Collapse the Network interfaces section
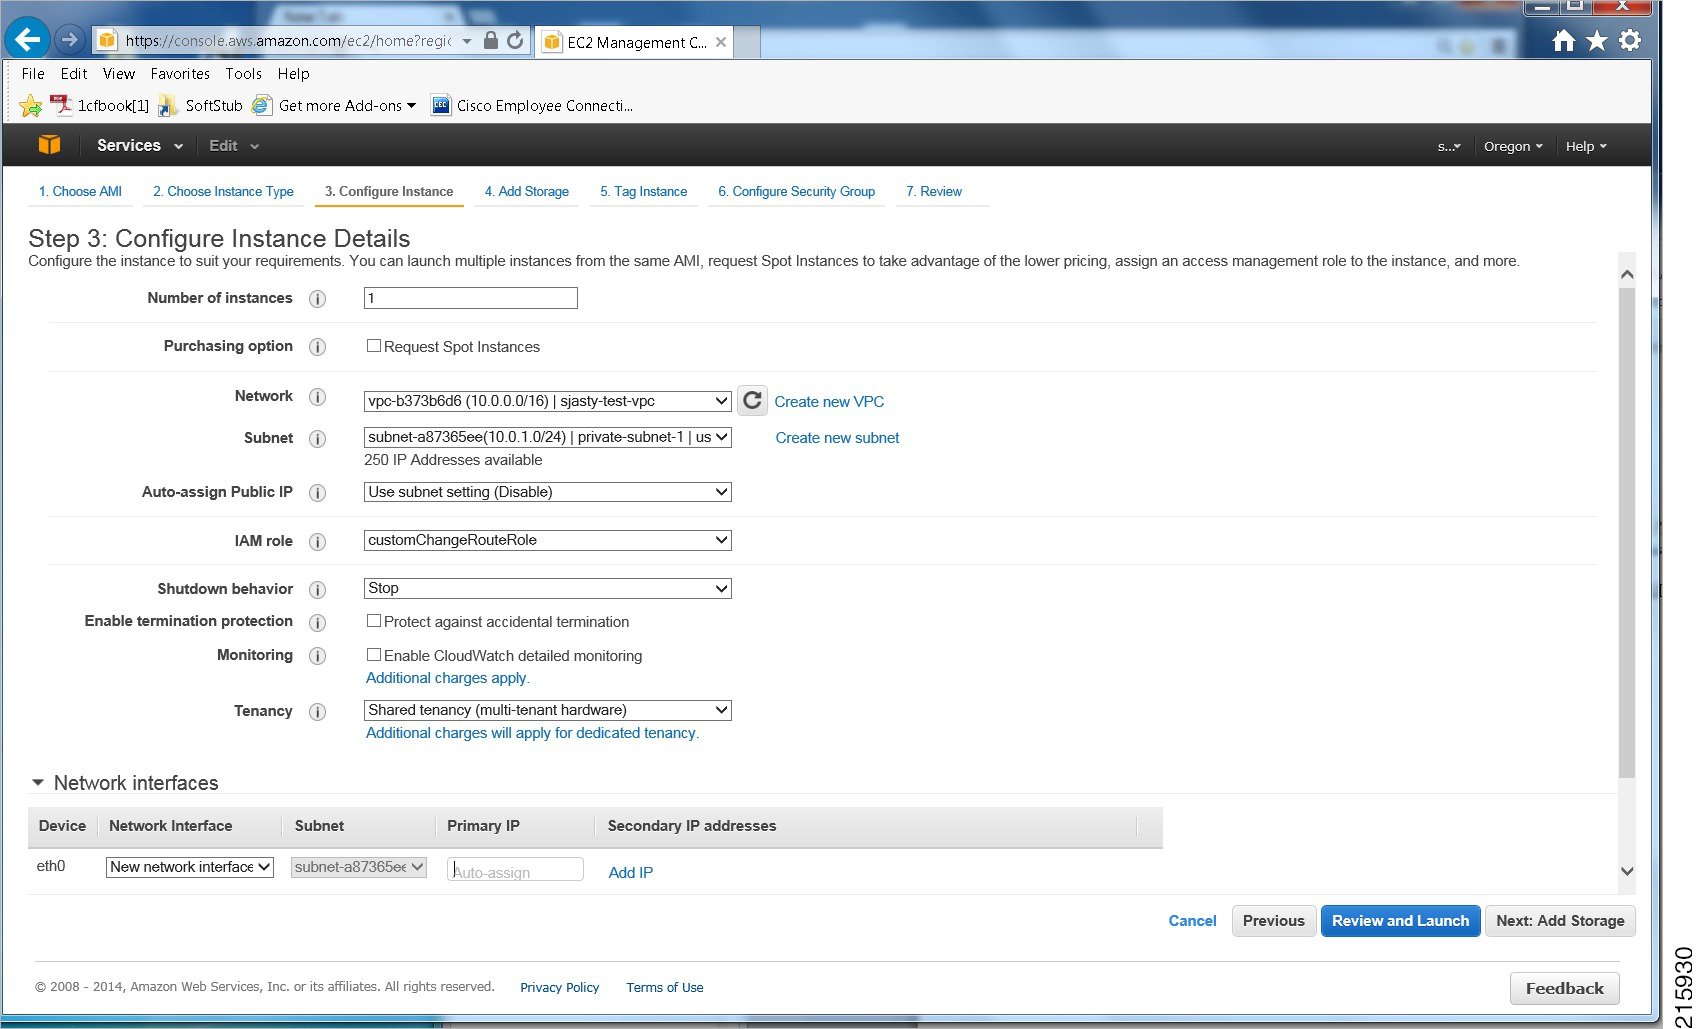The height and width of the screenshot is (1029, 1708). click(38, 783)
